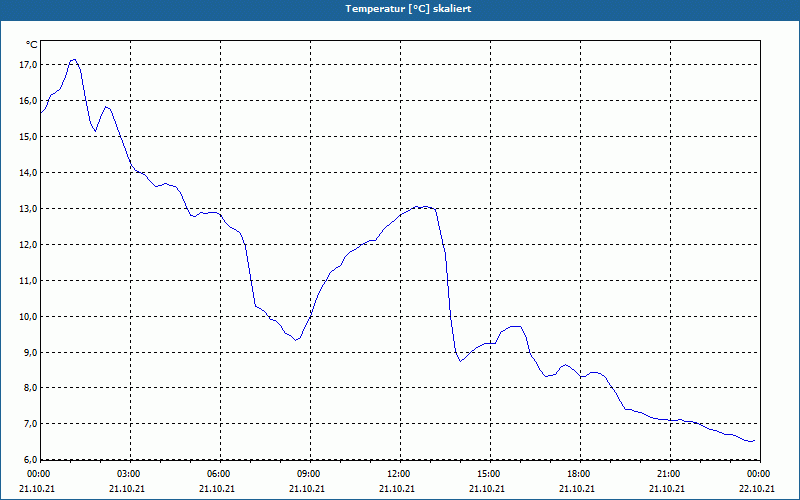Click the 09:00 time label
This screenshot has width=800, height=500.
click(x=309, y=474)
